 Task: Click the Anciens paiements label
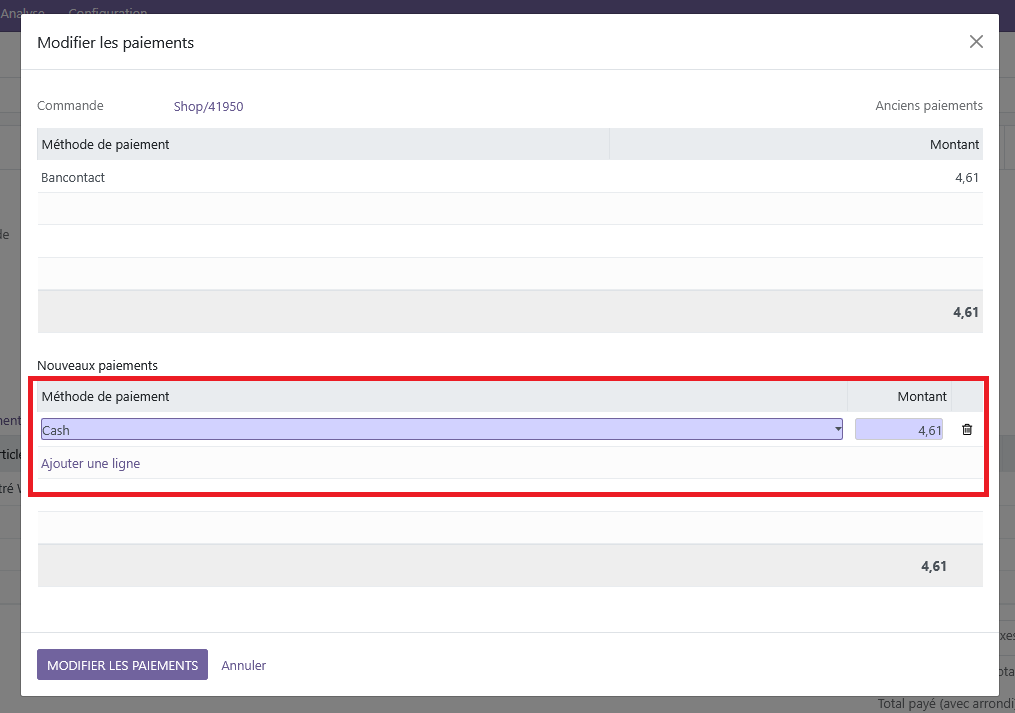click(x=929, y=106)
